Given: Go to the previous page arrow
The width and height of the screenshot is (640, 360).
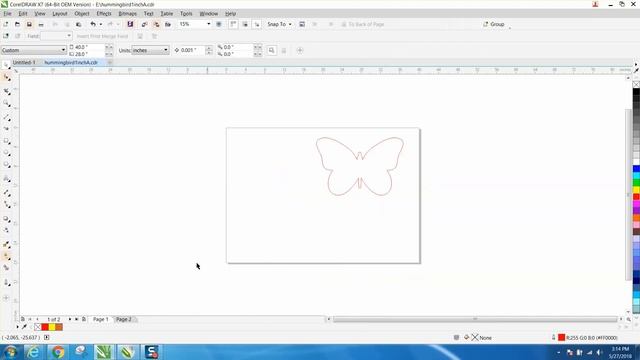Looking at the screenshot, I should [x=37, y=319].
